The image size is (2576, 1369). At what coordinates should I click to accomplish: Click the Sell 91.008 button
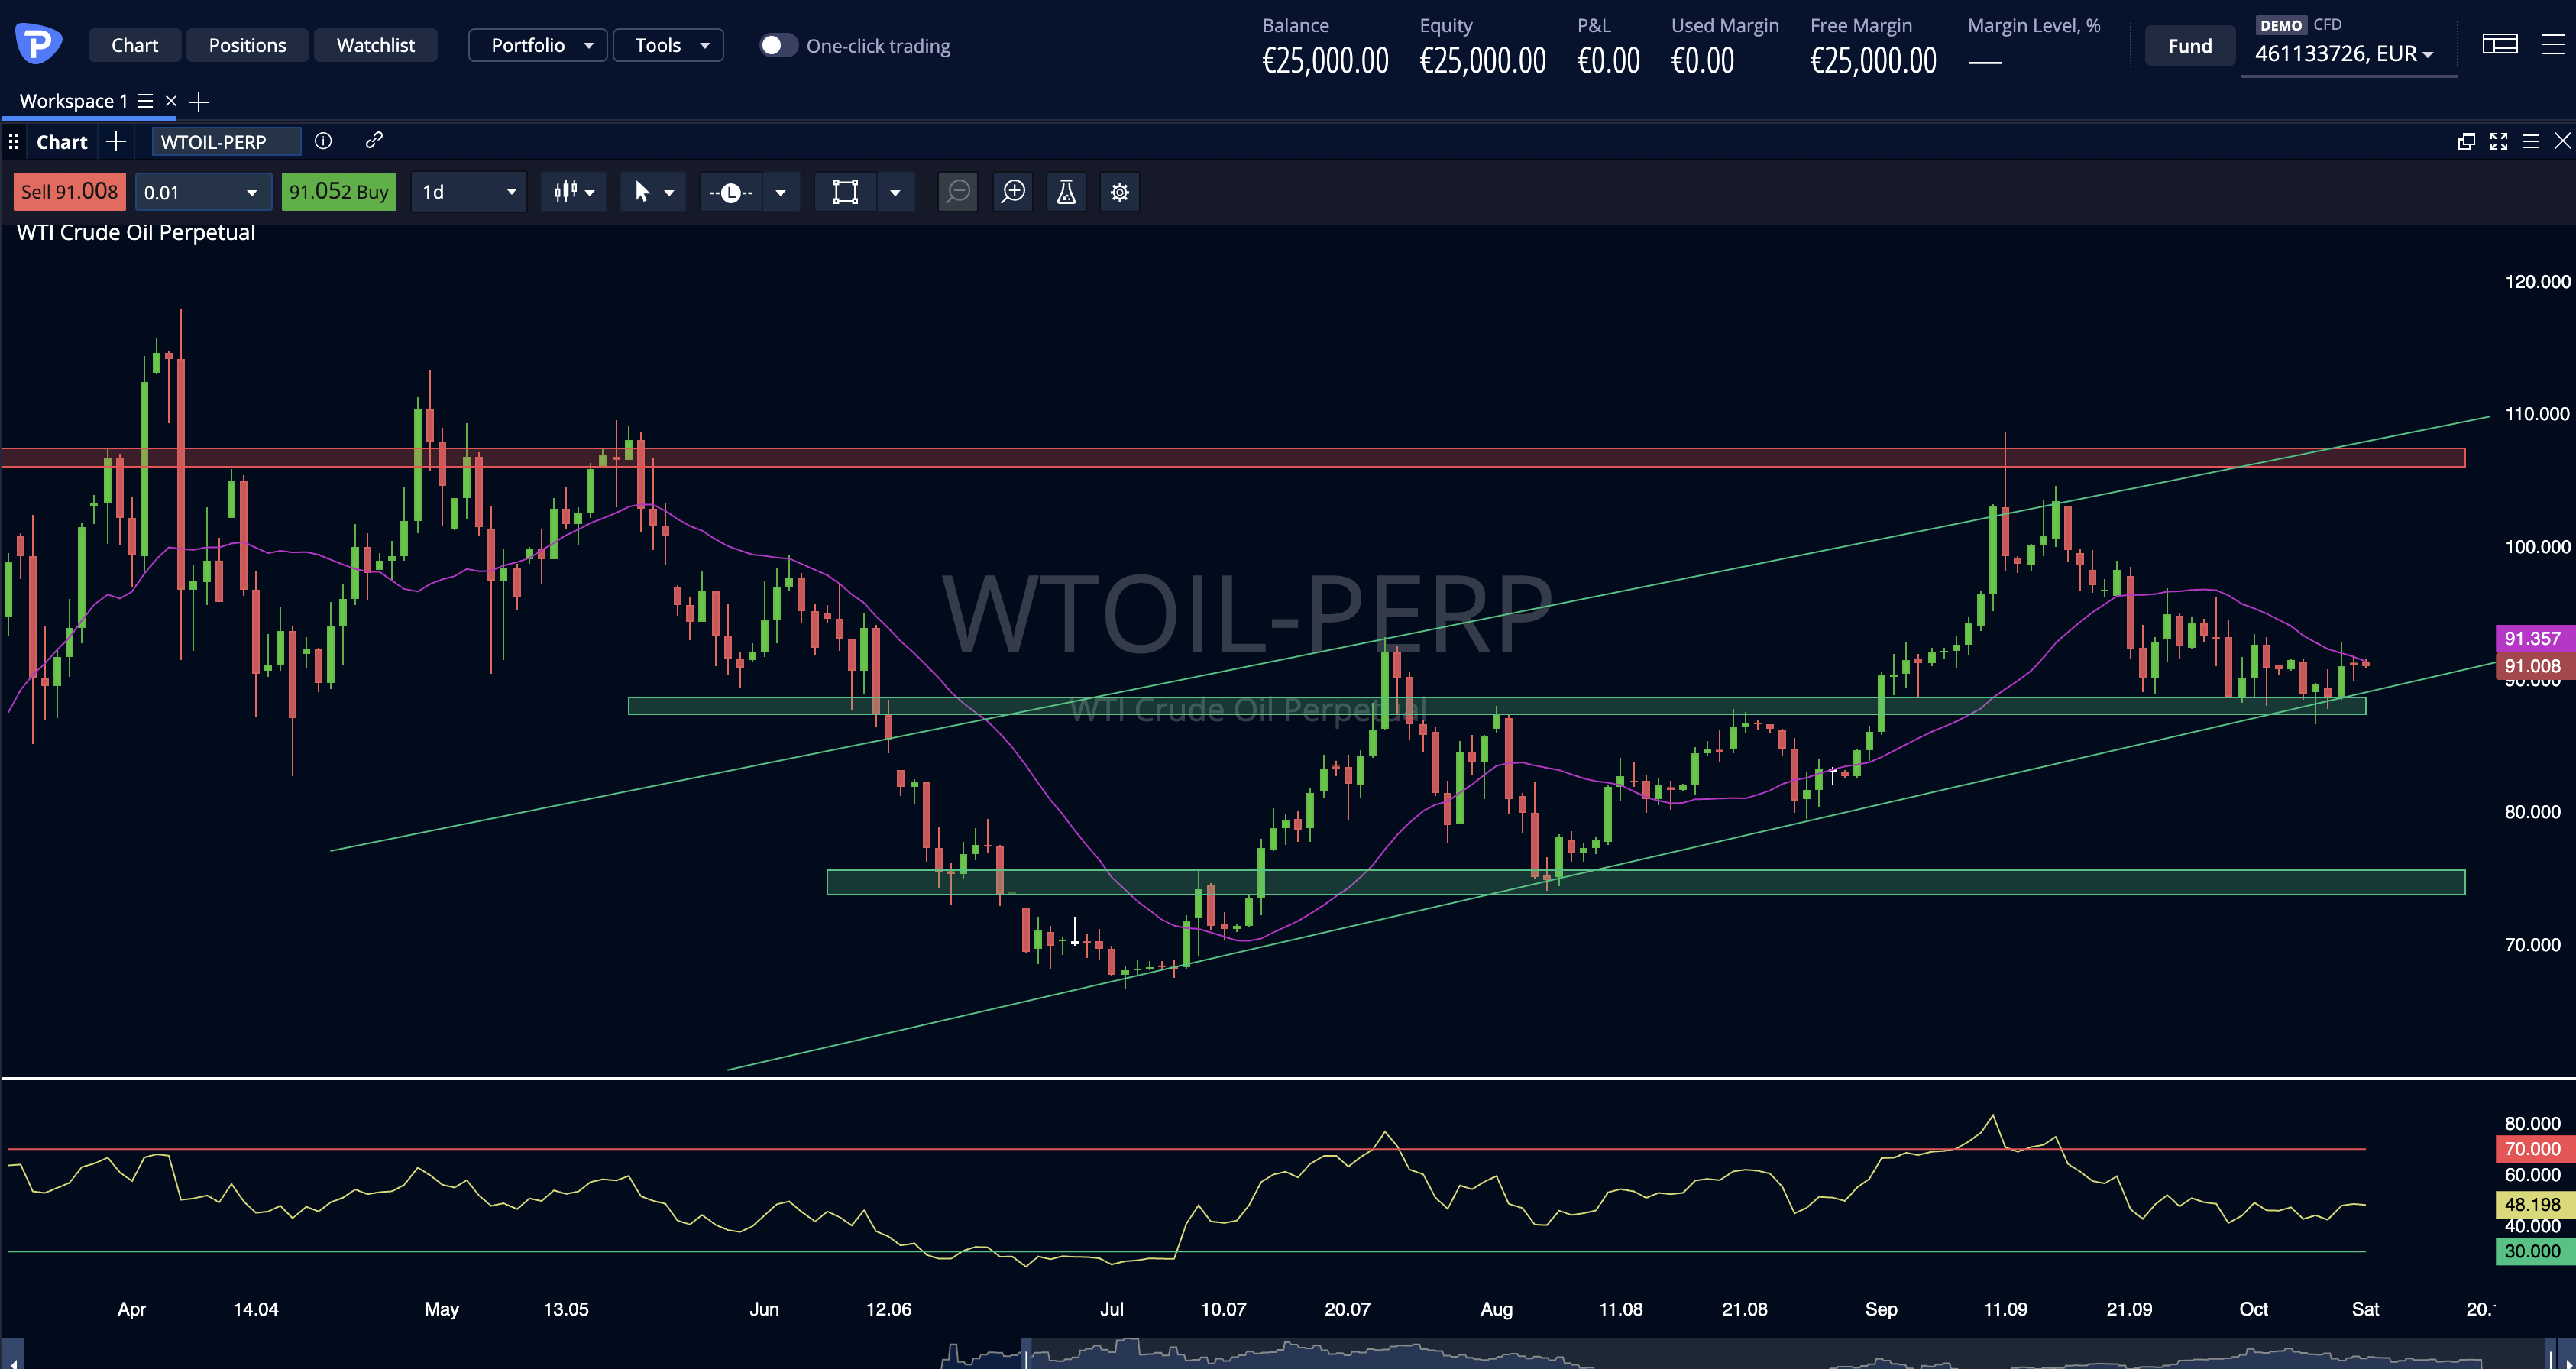(69, 192)
